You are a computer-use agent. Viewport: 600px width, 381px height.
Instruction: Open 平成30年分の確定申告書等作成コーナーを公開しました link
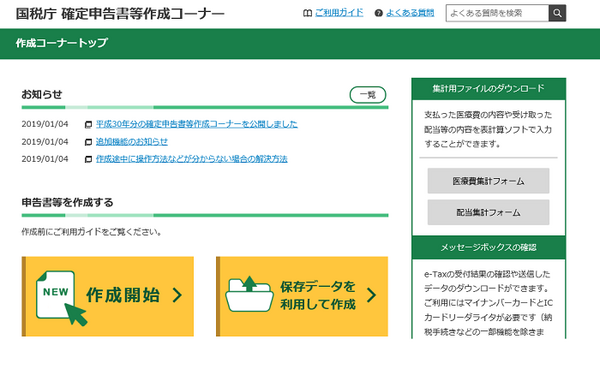point(197,124)
